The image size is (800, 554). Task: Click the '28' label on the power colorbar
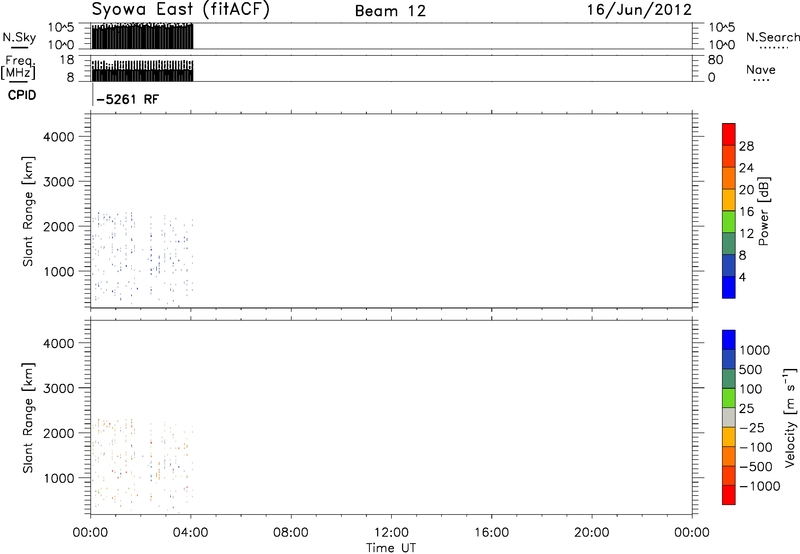(x=746, y=146)
